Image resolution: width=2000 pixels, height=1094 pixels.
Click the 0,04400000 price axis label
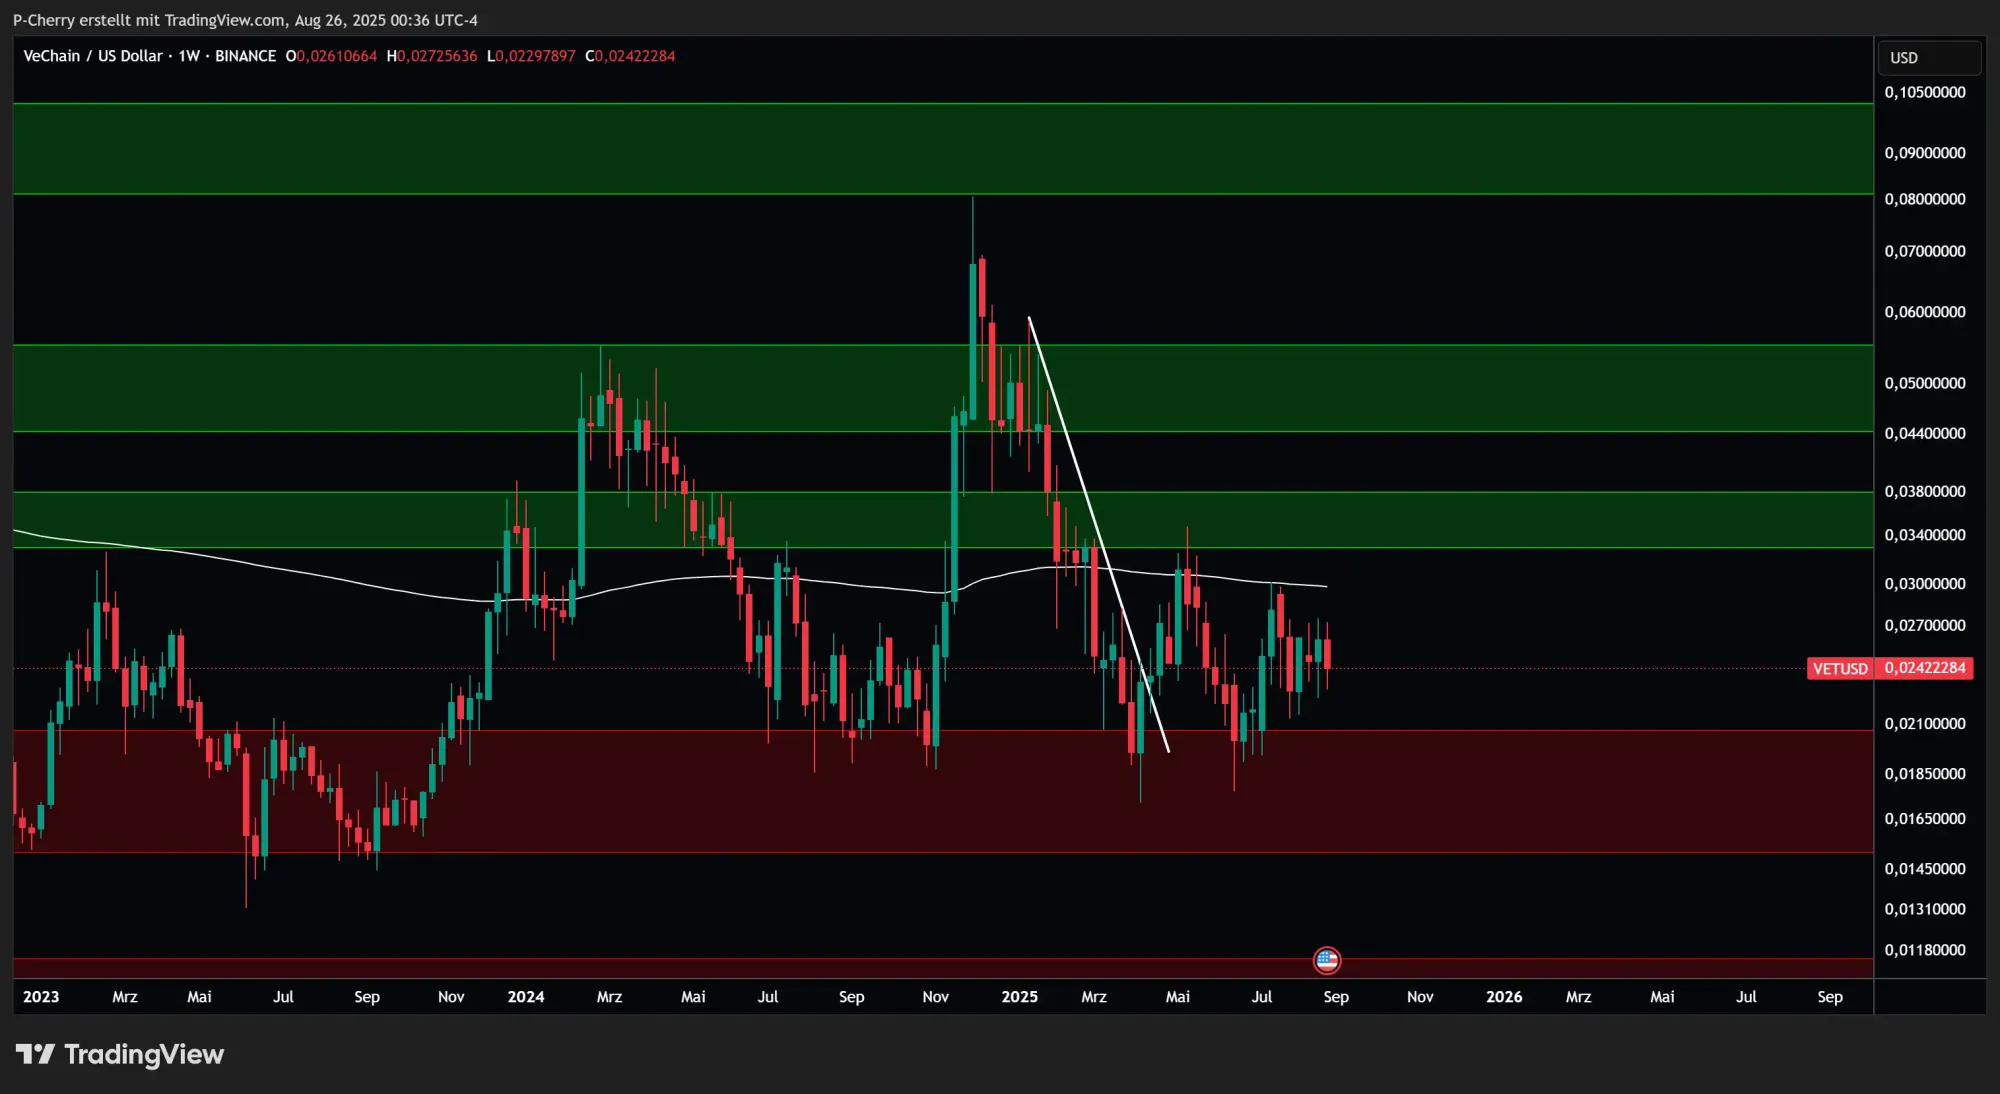click(x=1925, y=433)
